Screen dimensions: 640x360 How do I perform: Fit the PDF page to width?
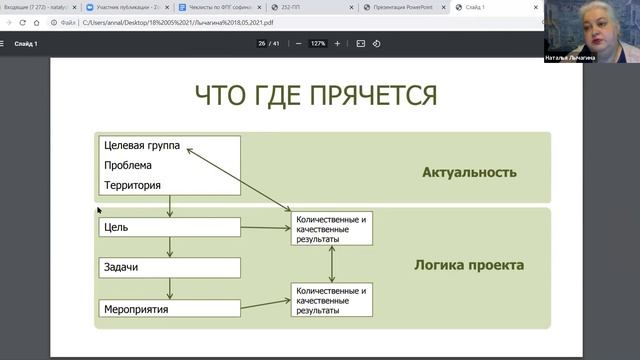[x=361, y=44]
